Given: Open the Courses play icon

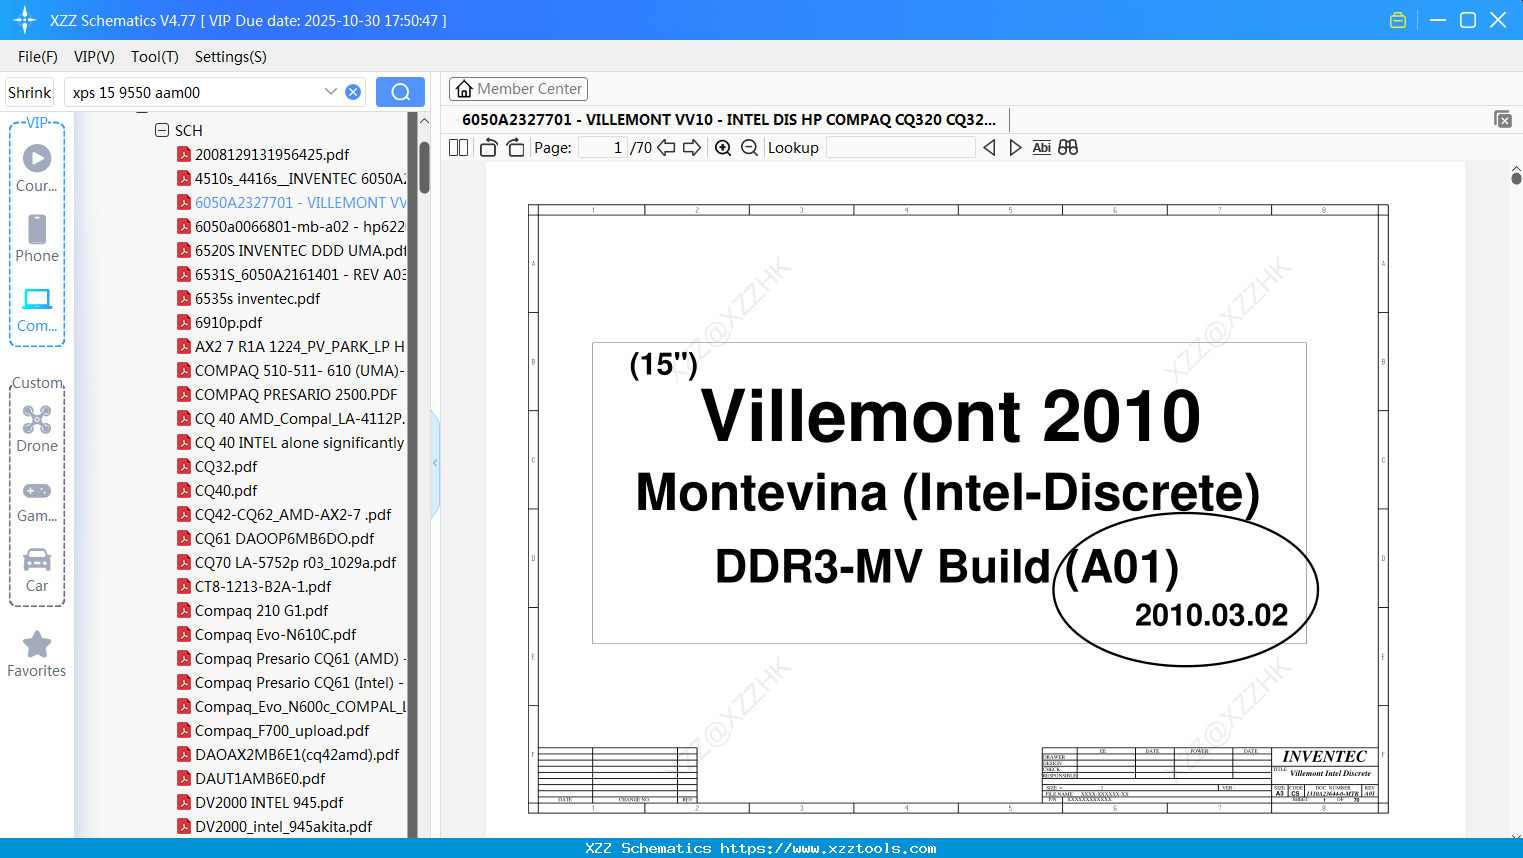Looking at the screenshot, I should (37, 158).
